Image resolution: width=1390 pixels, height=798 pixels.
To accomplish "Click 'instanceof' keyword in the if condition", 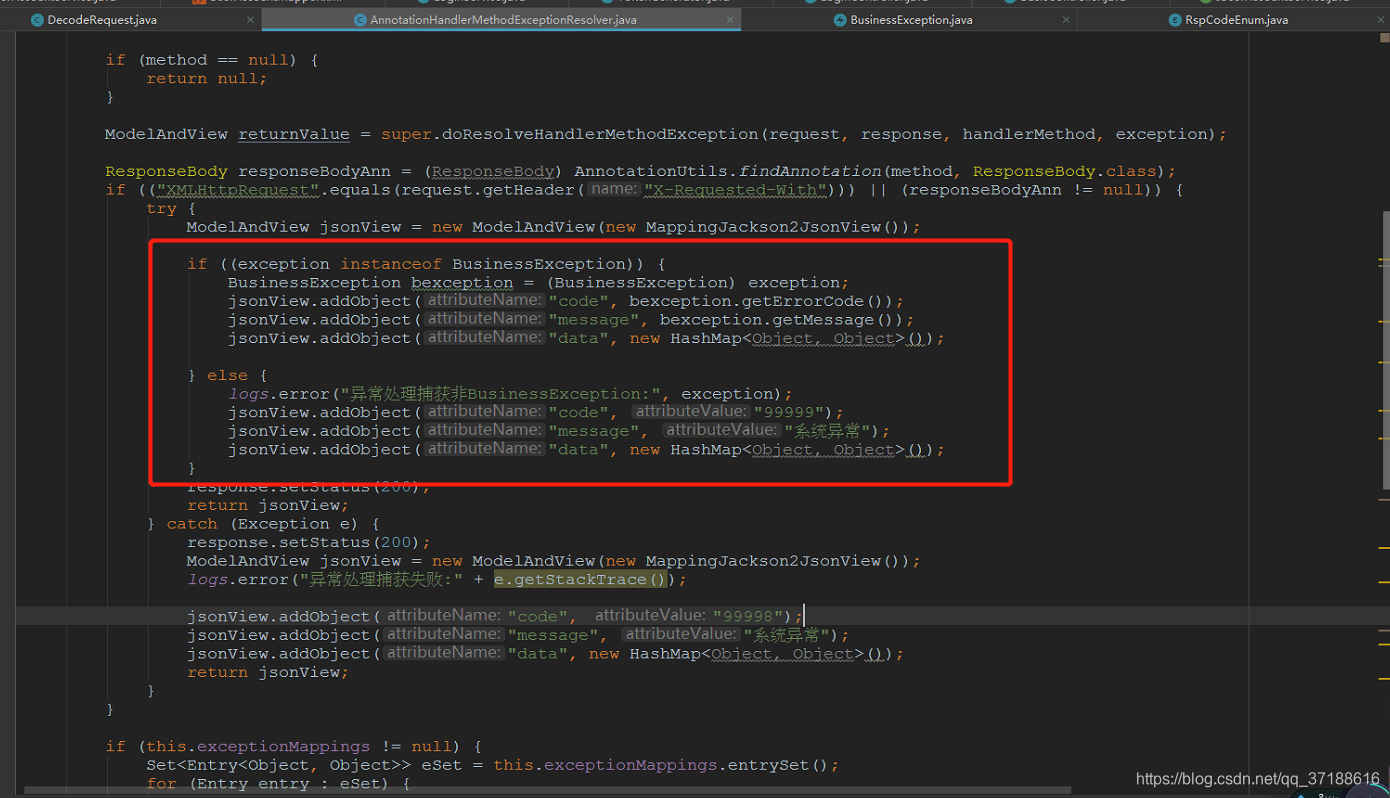I will click(x=391, y=264).
